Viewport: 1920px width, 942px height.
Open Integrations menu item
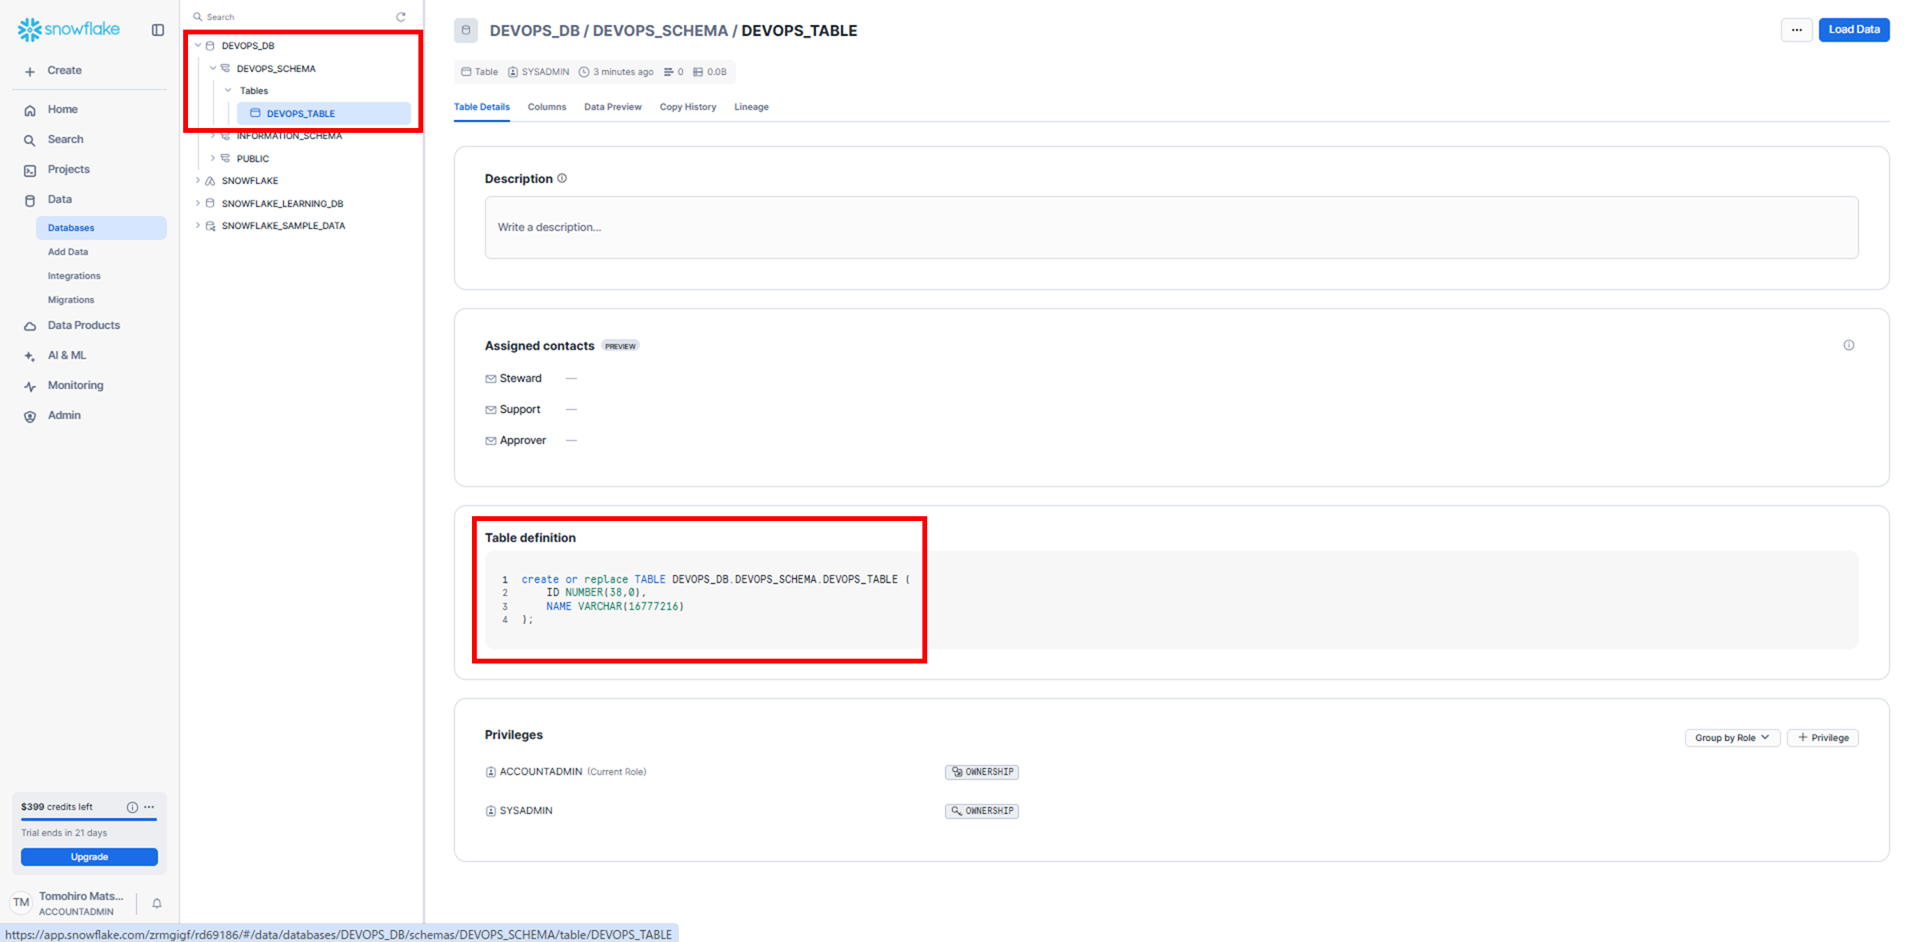pyautogui.click(x=74, y=276)
